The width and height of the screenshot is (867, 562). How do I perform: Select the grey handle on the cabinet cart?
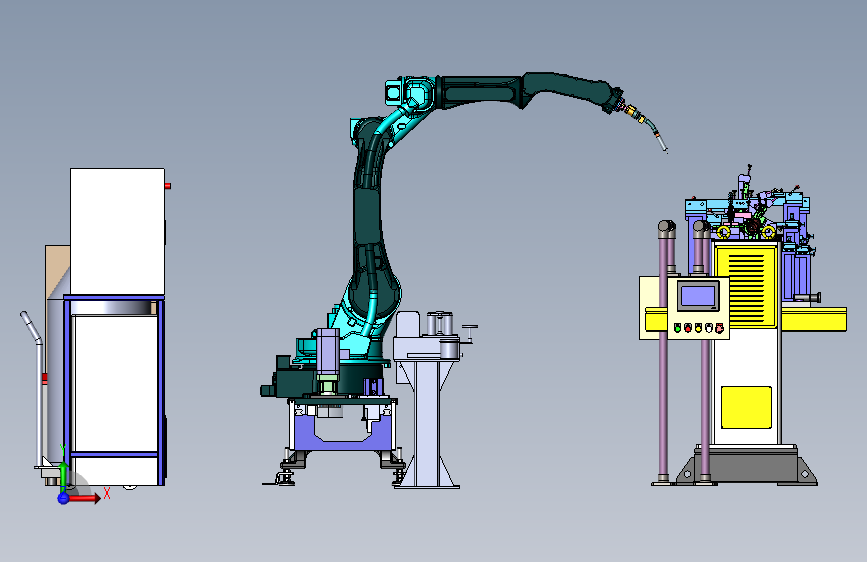(x=34, y=387)
